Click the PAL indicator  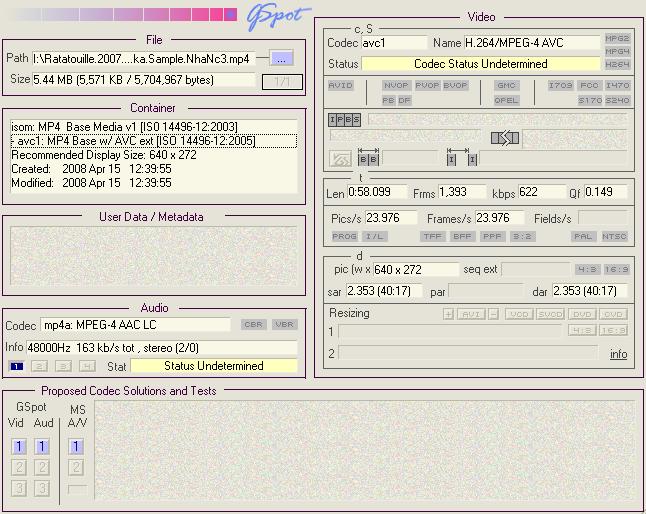[583, 236]
